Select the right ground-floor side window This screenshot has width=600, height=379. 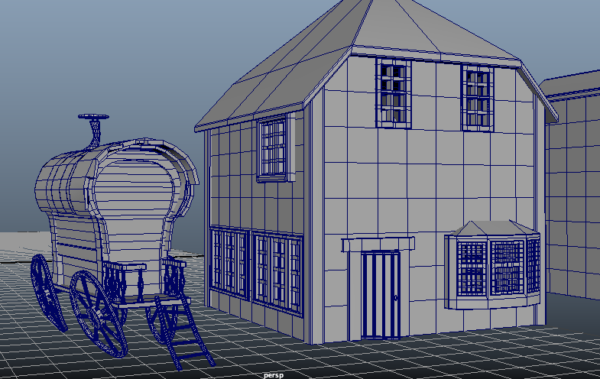coord(278,273)
